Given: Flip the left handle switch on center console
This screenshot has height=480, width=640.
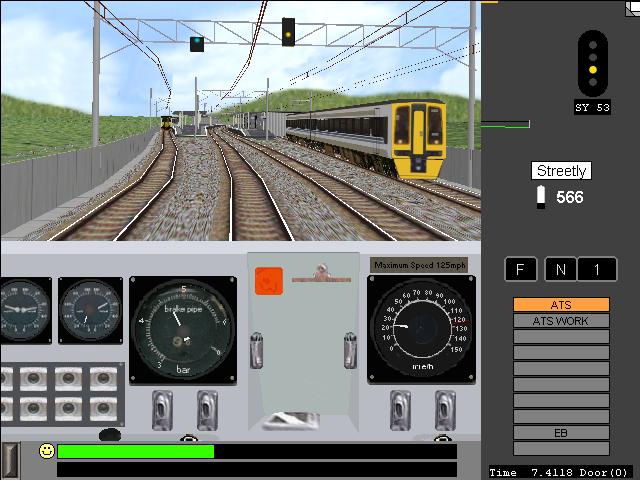Looking at the screenshot, I should click(x=258, y=349).
